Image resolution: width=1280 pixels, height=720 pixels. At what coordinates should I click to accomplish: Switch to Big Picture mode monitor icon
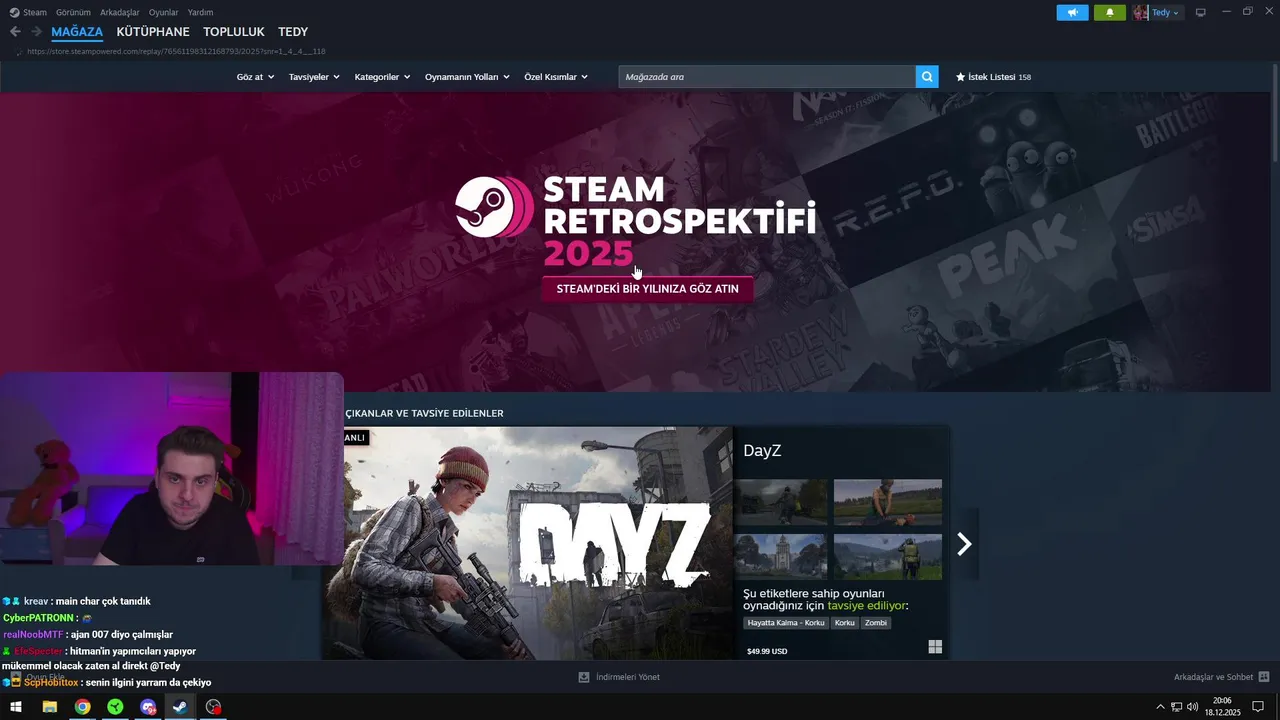click(x=1201, y=13)
